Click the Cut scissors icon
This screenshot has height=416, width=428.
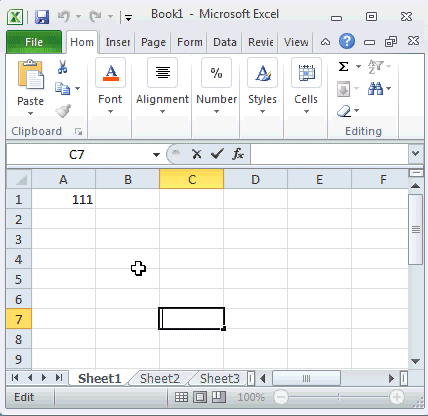62,67
